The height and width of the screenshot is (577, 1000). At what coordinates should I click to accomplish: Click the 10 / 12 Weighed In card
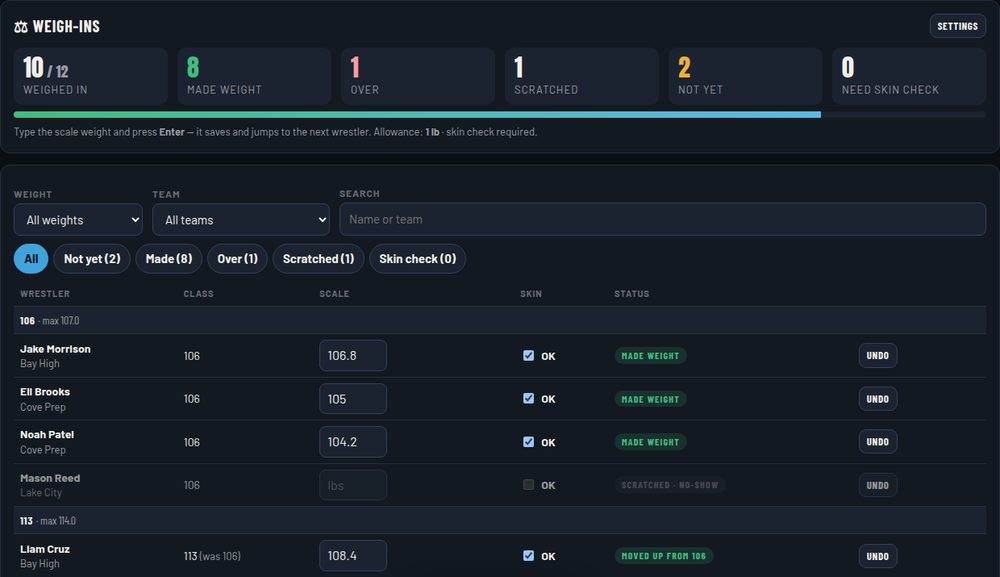(91, 76)
